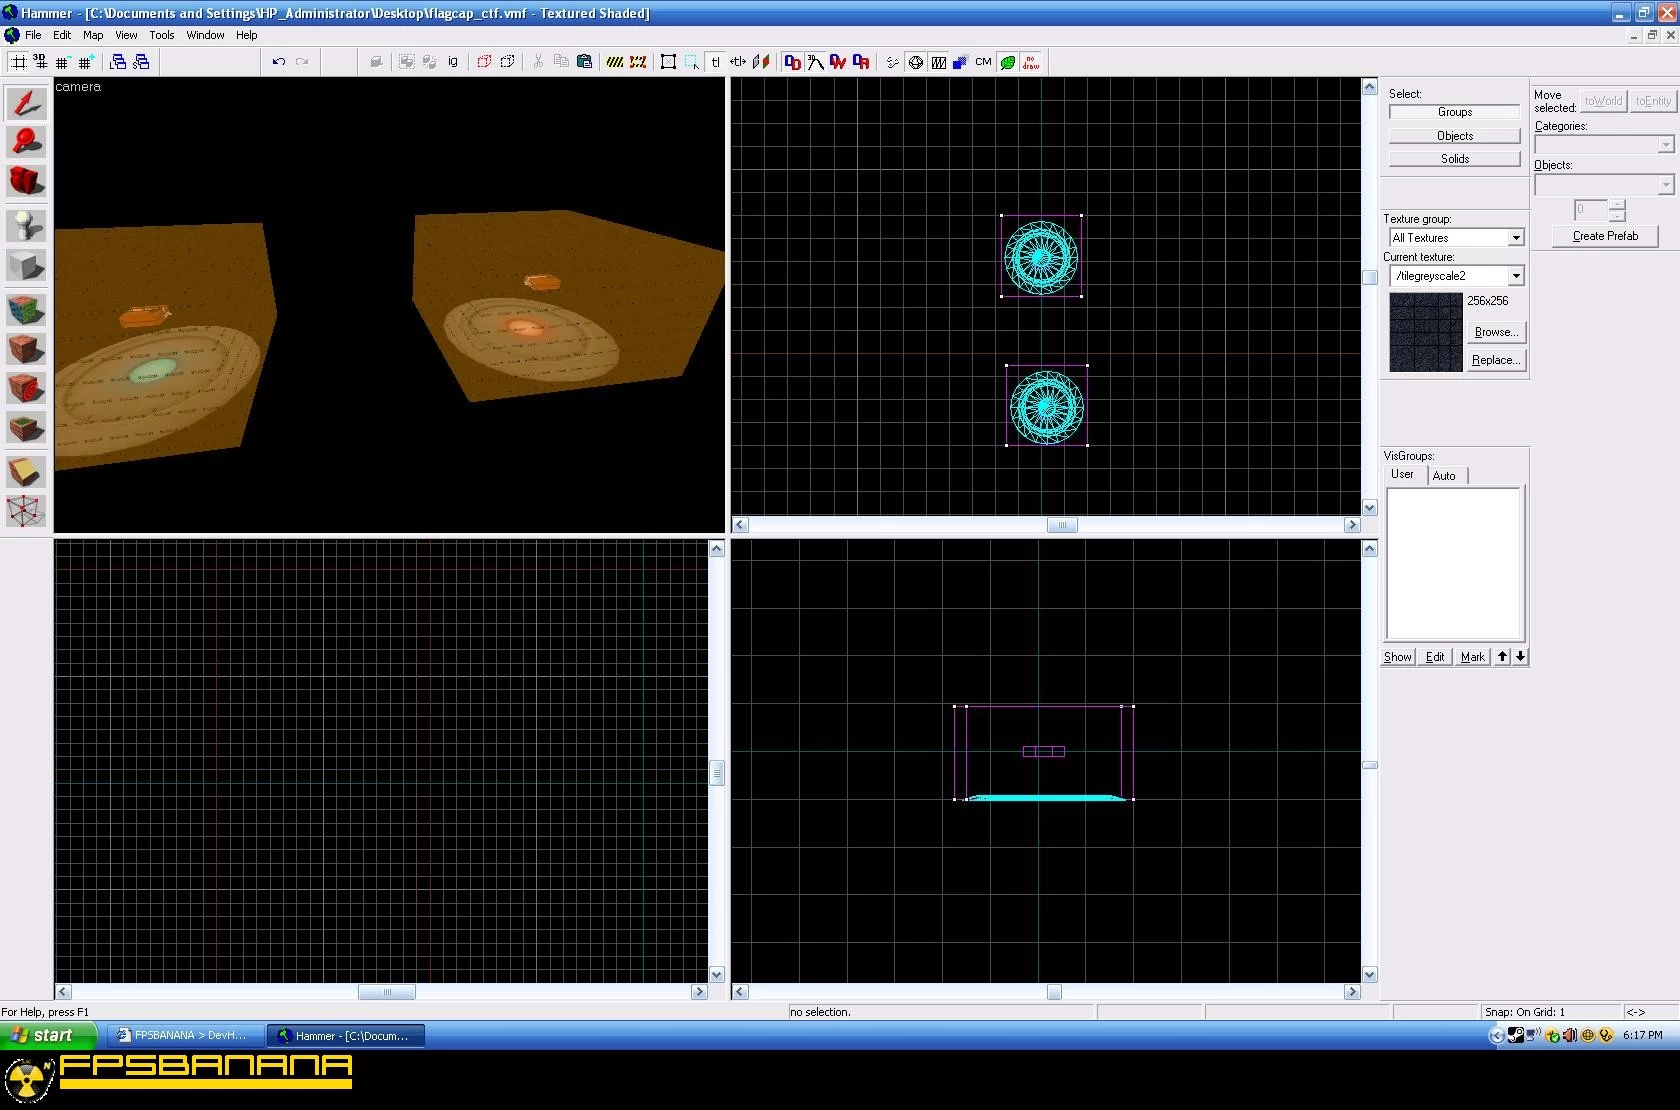Expand the Categories dropdown
Image resolution: width=1680 pixels, height=1110 pixels.
coord(1665,145)
